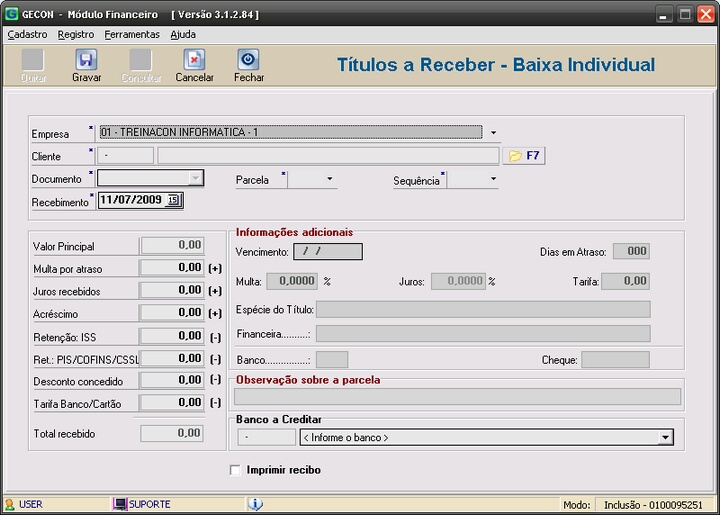Viewport: 720px width, 515px height.
Task: Enable the Imprimir recibo checkbox
Action: tap(235, 470)
